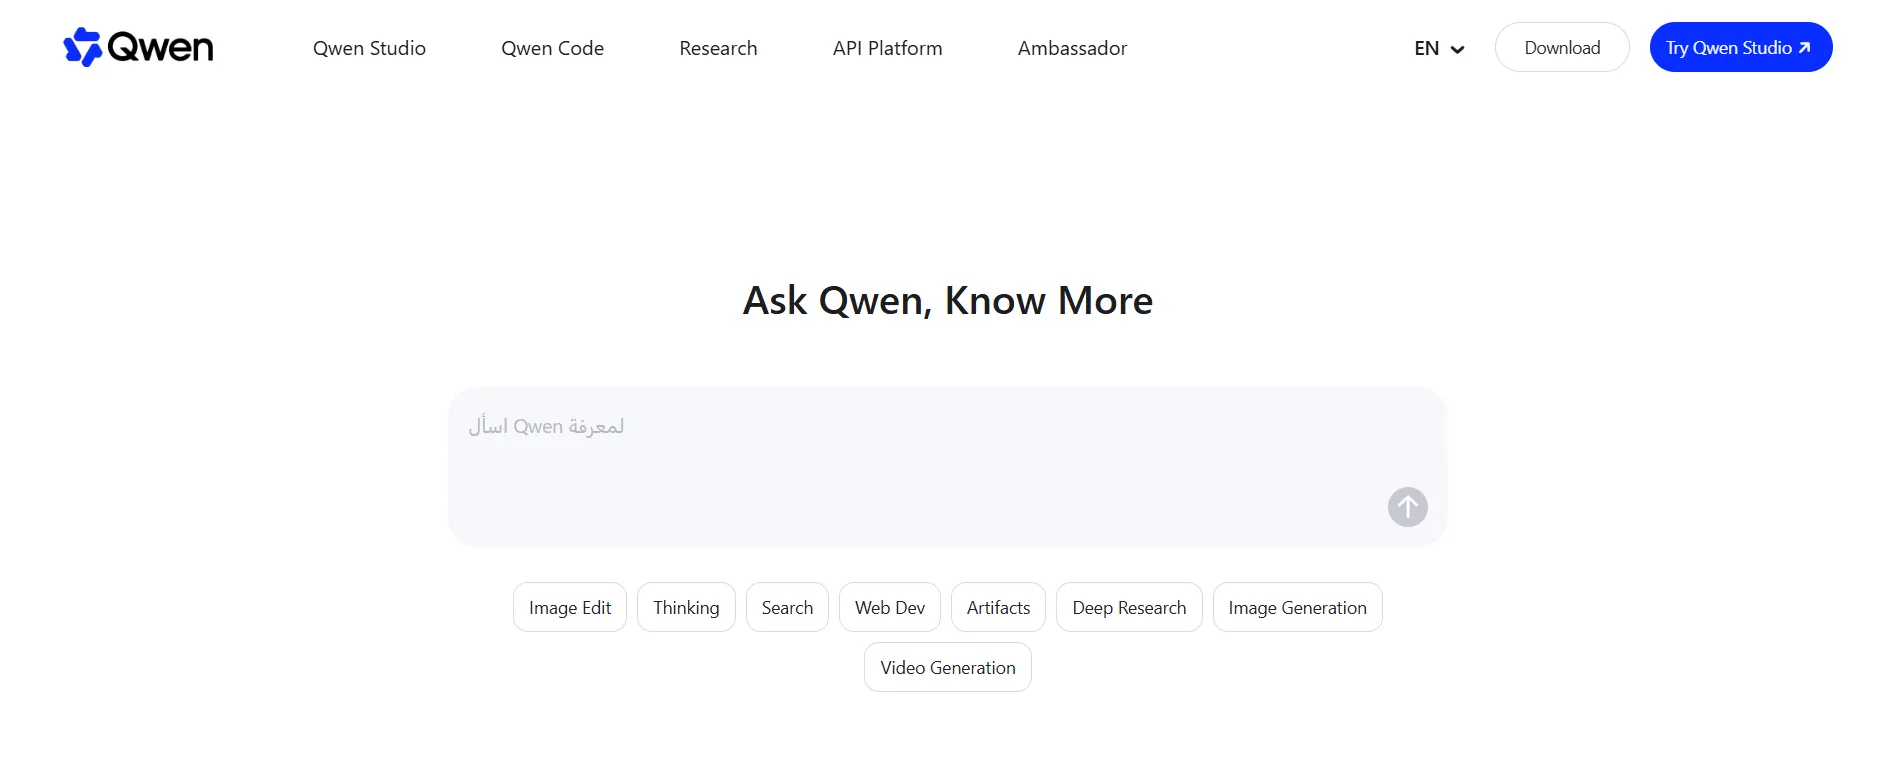
Task: Select the Image Generation chip
Action: 1297,607
